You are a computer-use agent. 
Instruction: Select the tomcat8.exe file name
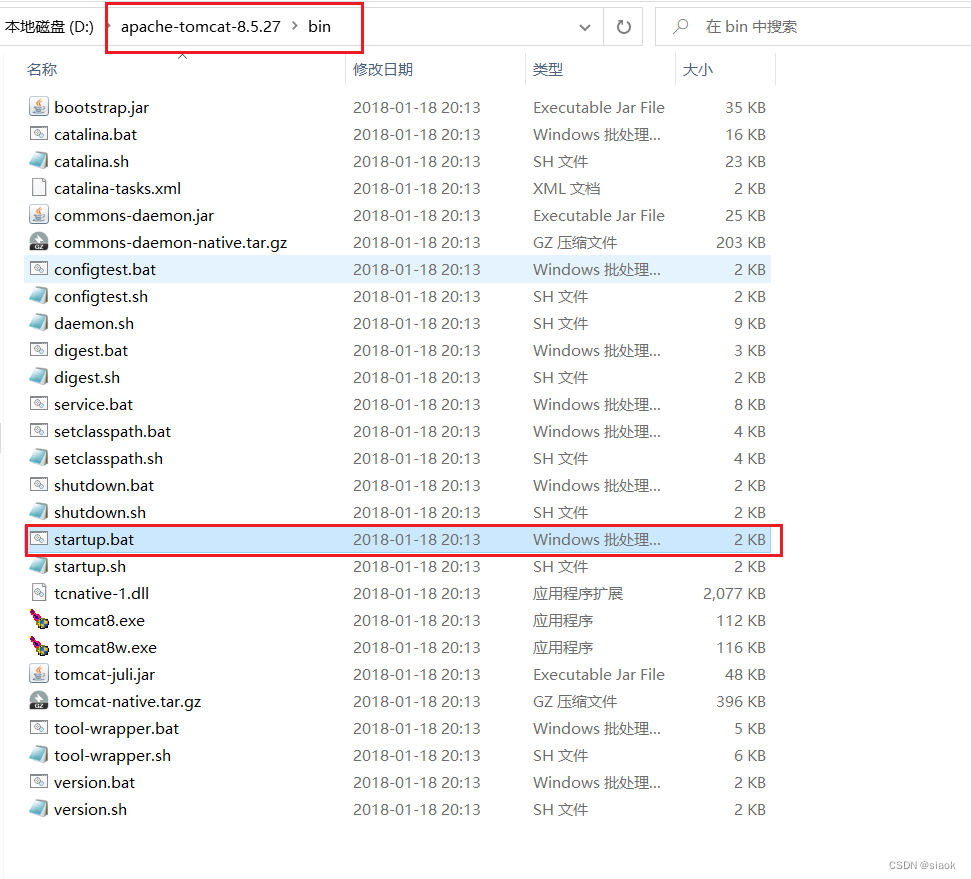click(100, 621)
